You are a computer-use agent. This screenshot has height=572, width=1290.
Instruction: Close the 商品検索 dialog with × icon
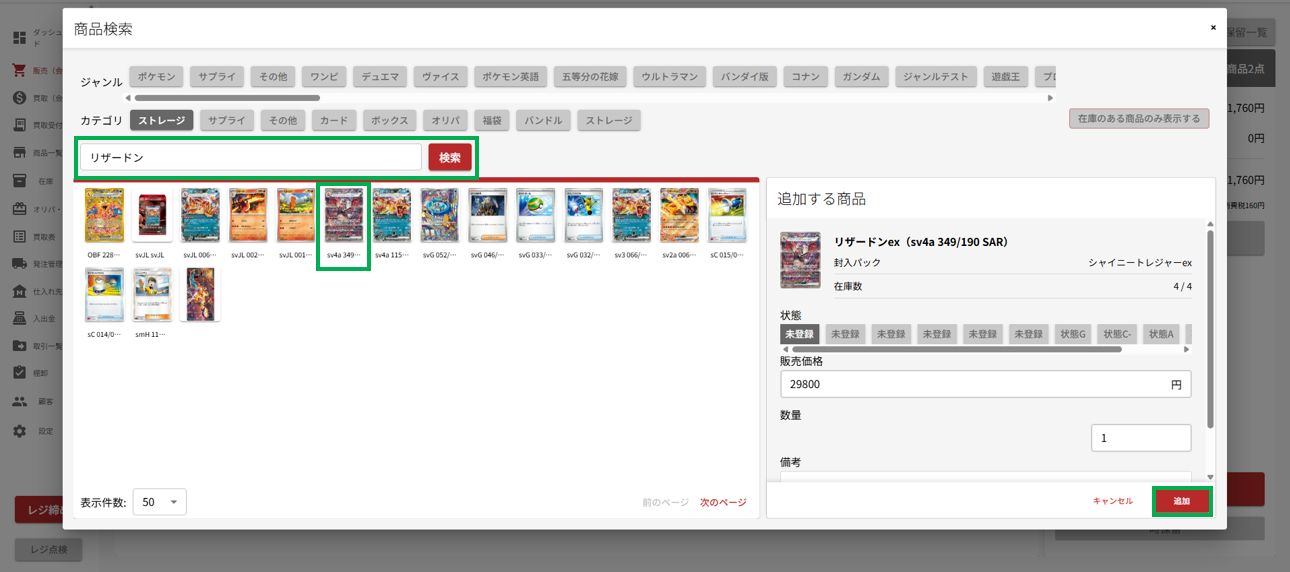(1213, 28)
